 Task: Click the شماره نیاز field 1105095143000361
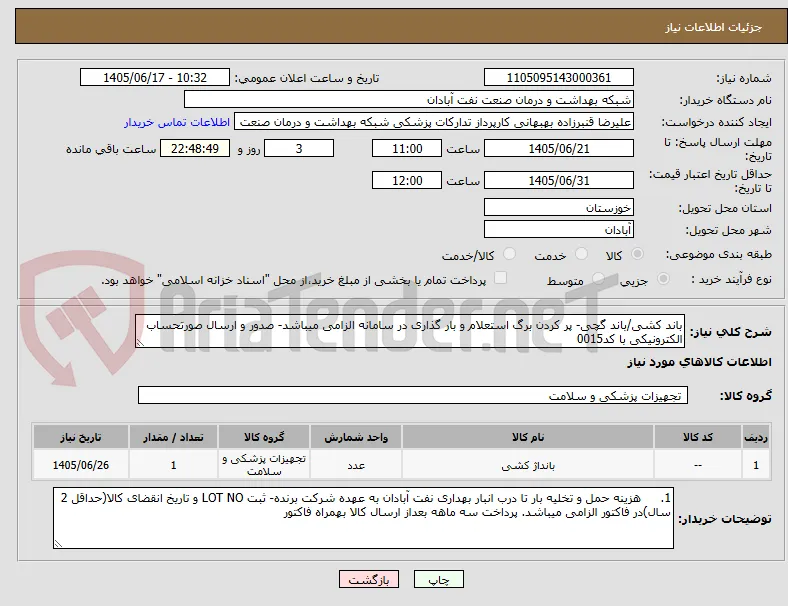point(559,77)
